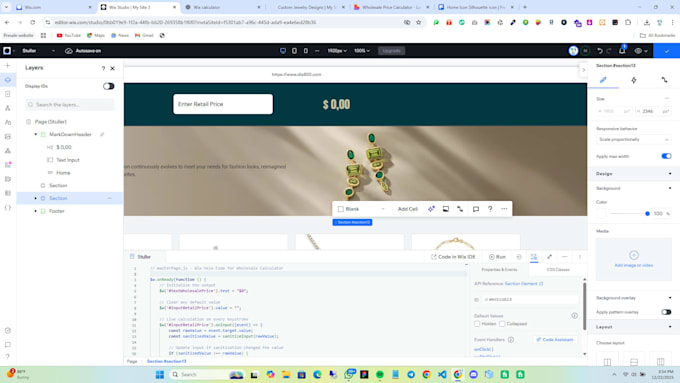This screenshot has width=680, height=383.
Task: Check the Collapsed default value checkbox
Action: (502, 324)
